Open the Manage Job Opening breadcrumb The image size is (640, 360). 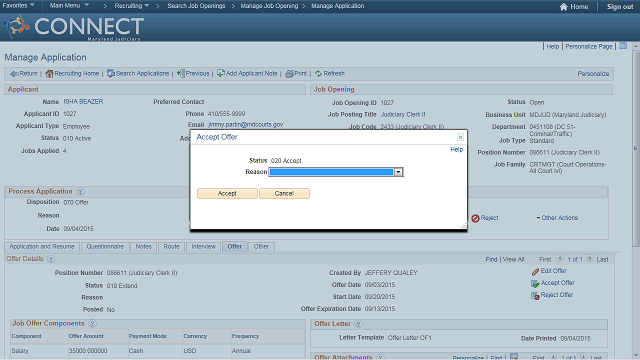(269, 6)
